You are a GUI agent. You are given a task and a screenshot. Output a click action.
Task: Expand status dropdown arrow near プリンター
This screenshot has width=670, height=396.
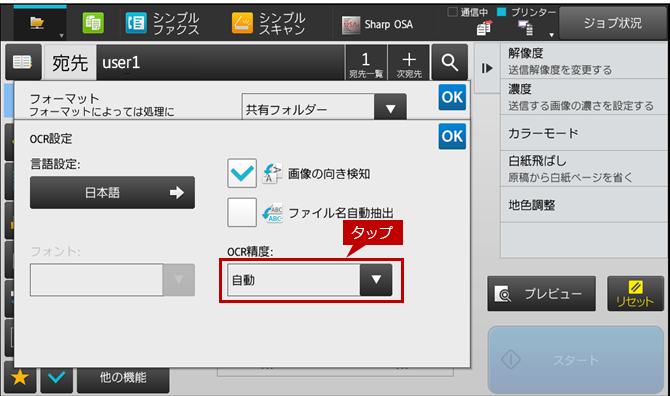coord(552,35)
